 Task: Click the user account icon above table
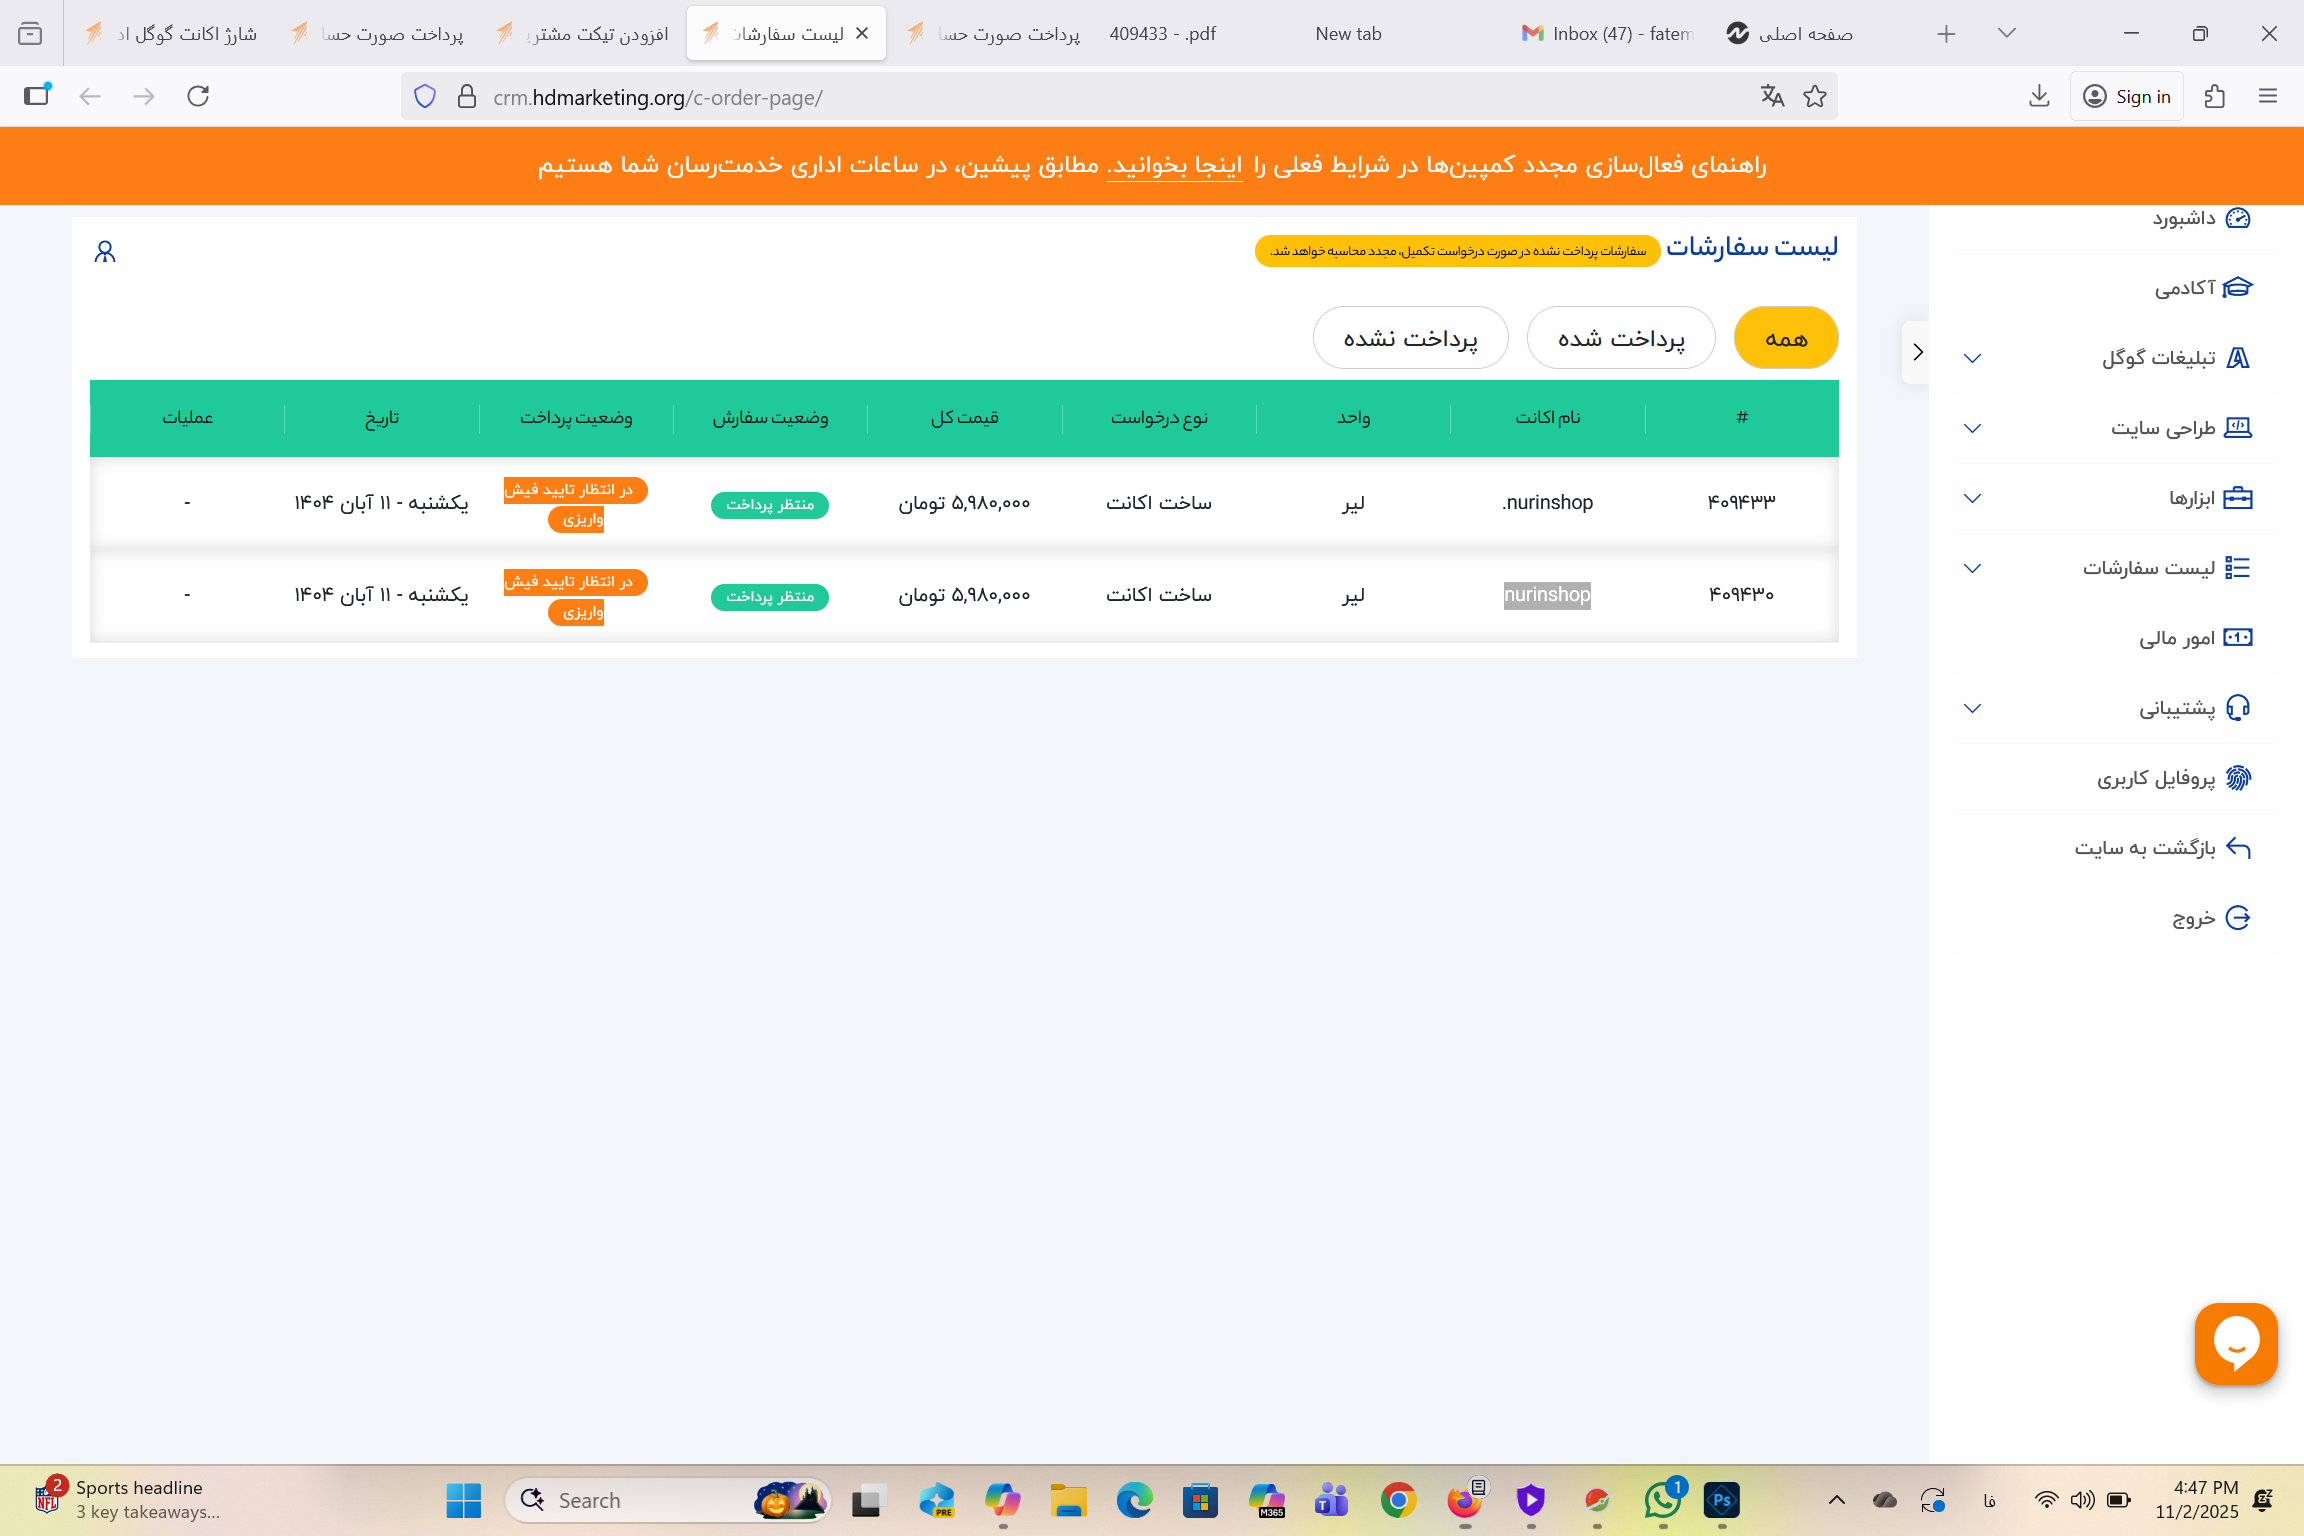pos(105,252)
